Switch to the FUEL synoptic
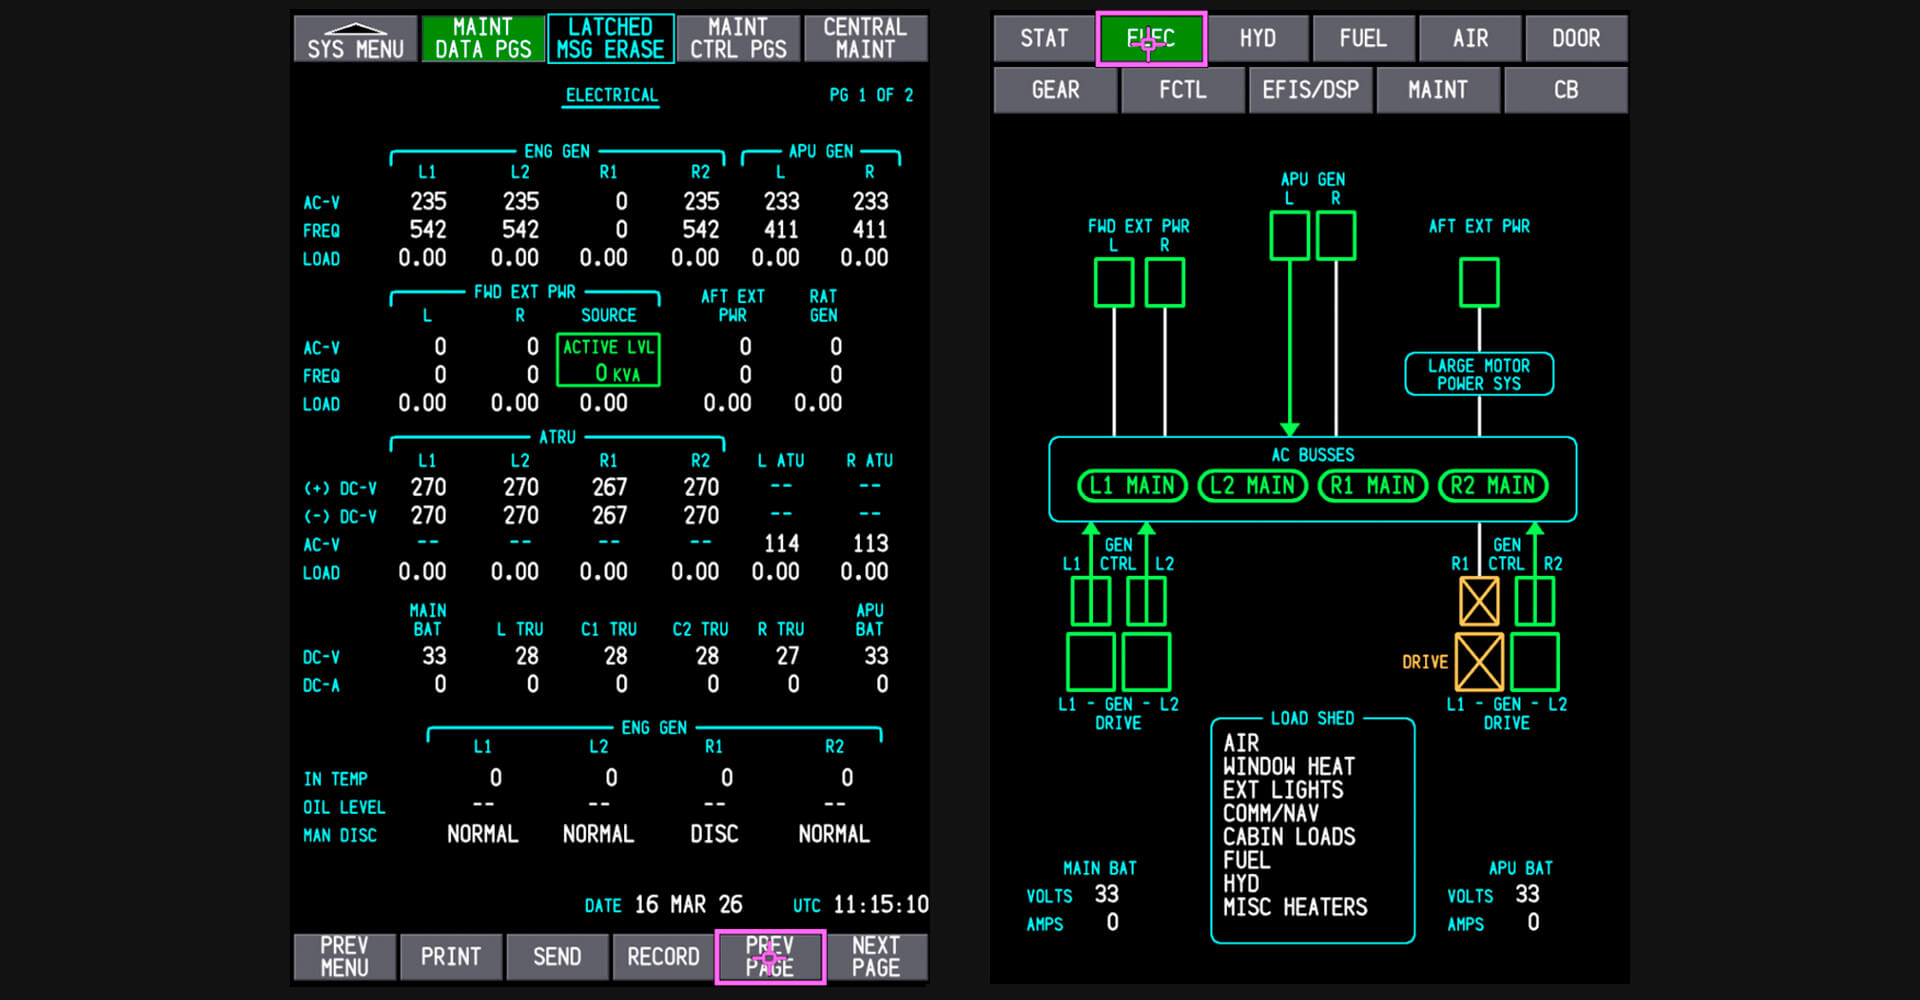The width and height of the screenshot is (1920, 1000). pos(1364,39)
